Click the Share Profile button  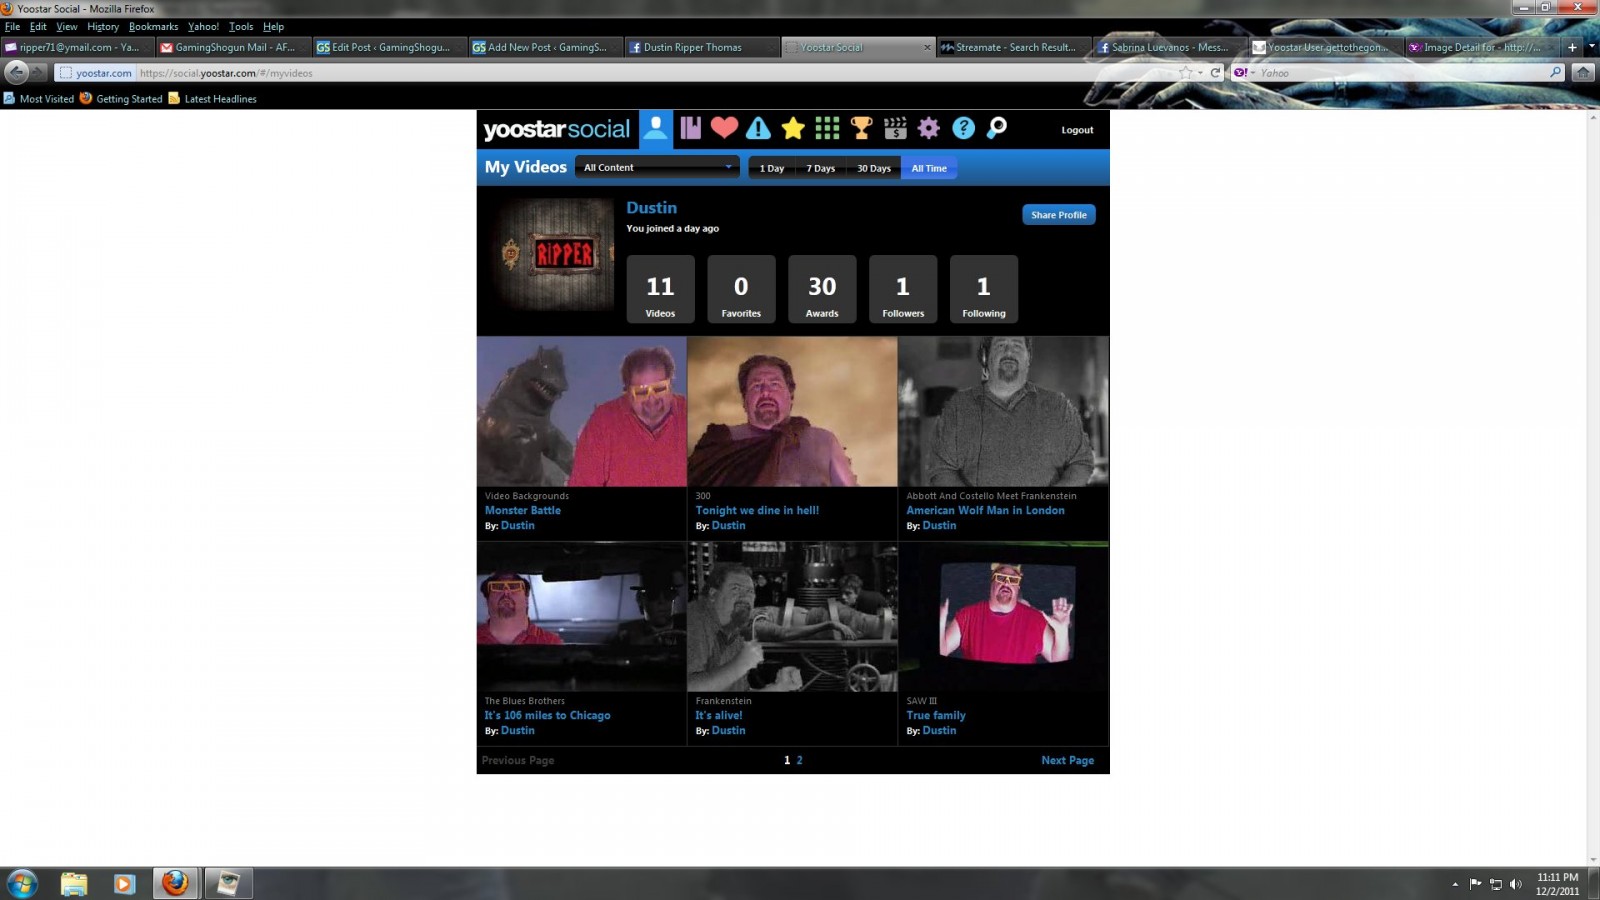(1058, 215)
